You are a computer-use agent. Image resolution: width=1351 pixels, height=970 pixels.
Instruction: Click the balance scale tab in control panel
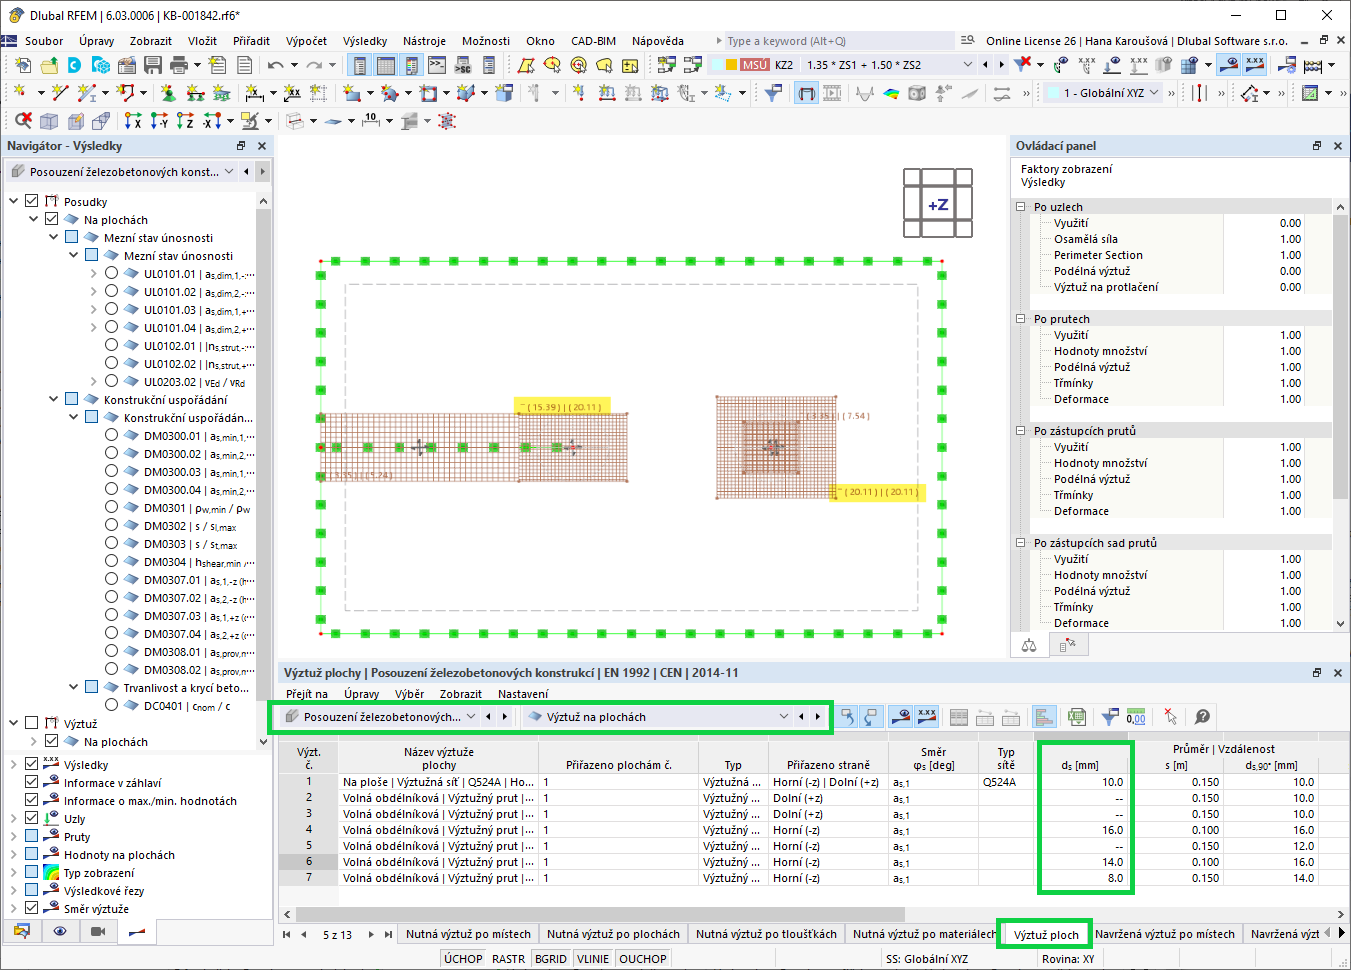[x=1029, y=645]
